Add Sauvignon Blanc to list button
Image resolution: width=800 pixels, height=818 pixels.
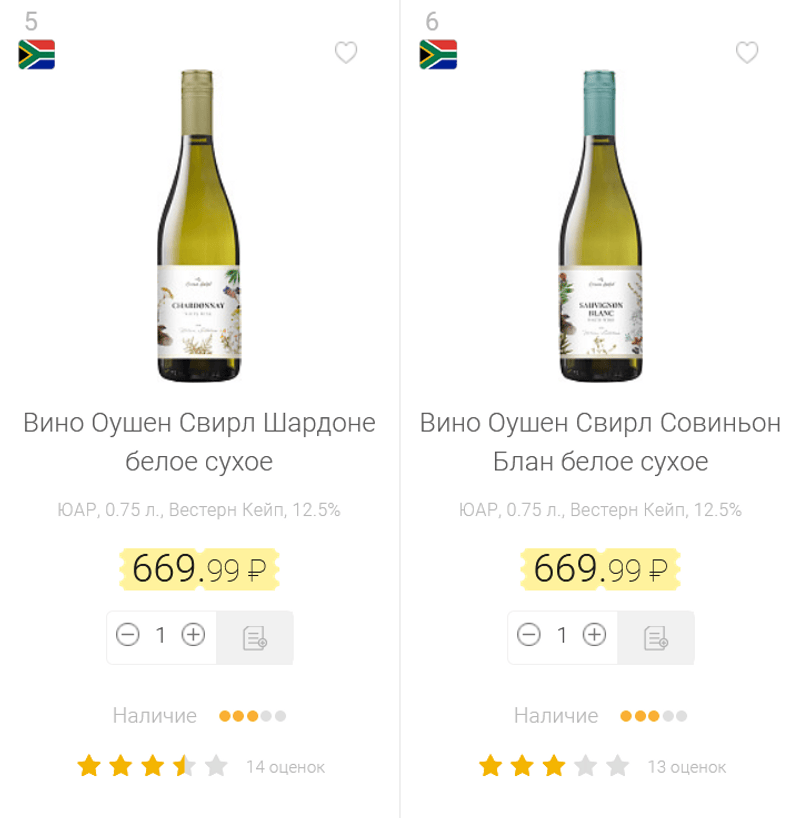pos(656,637)
